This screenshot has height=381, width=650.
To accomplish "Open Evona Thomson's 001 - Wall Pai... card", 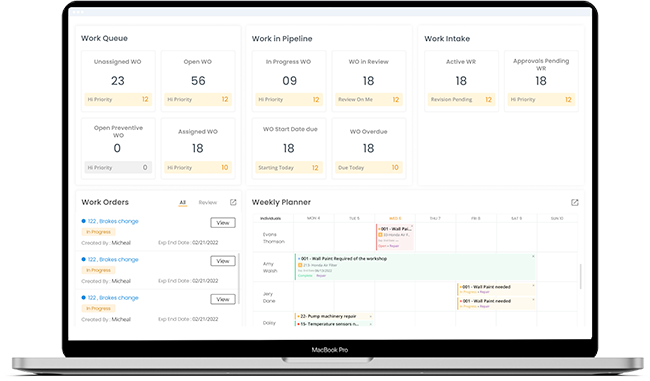I will (395, 237).
